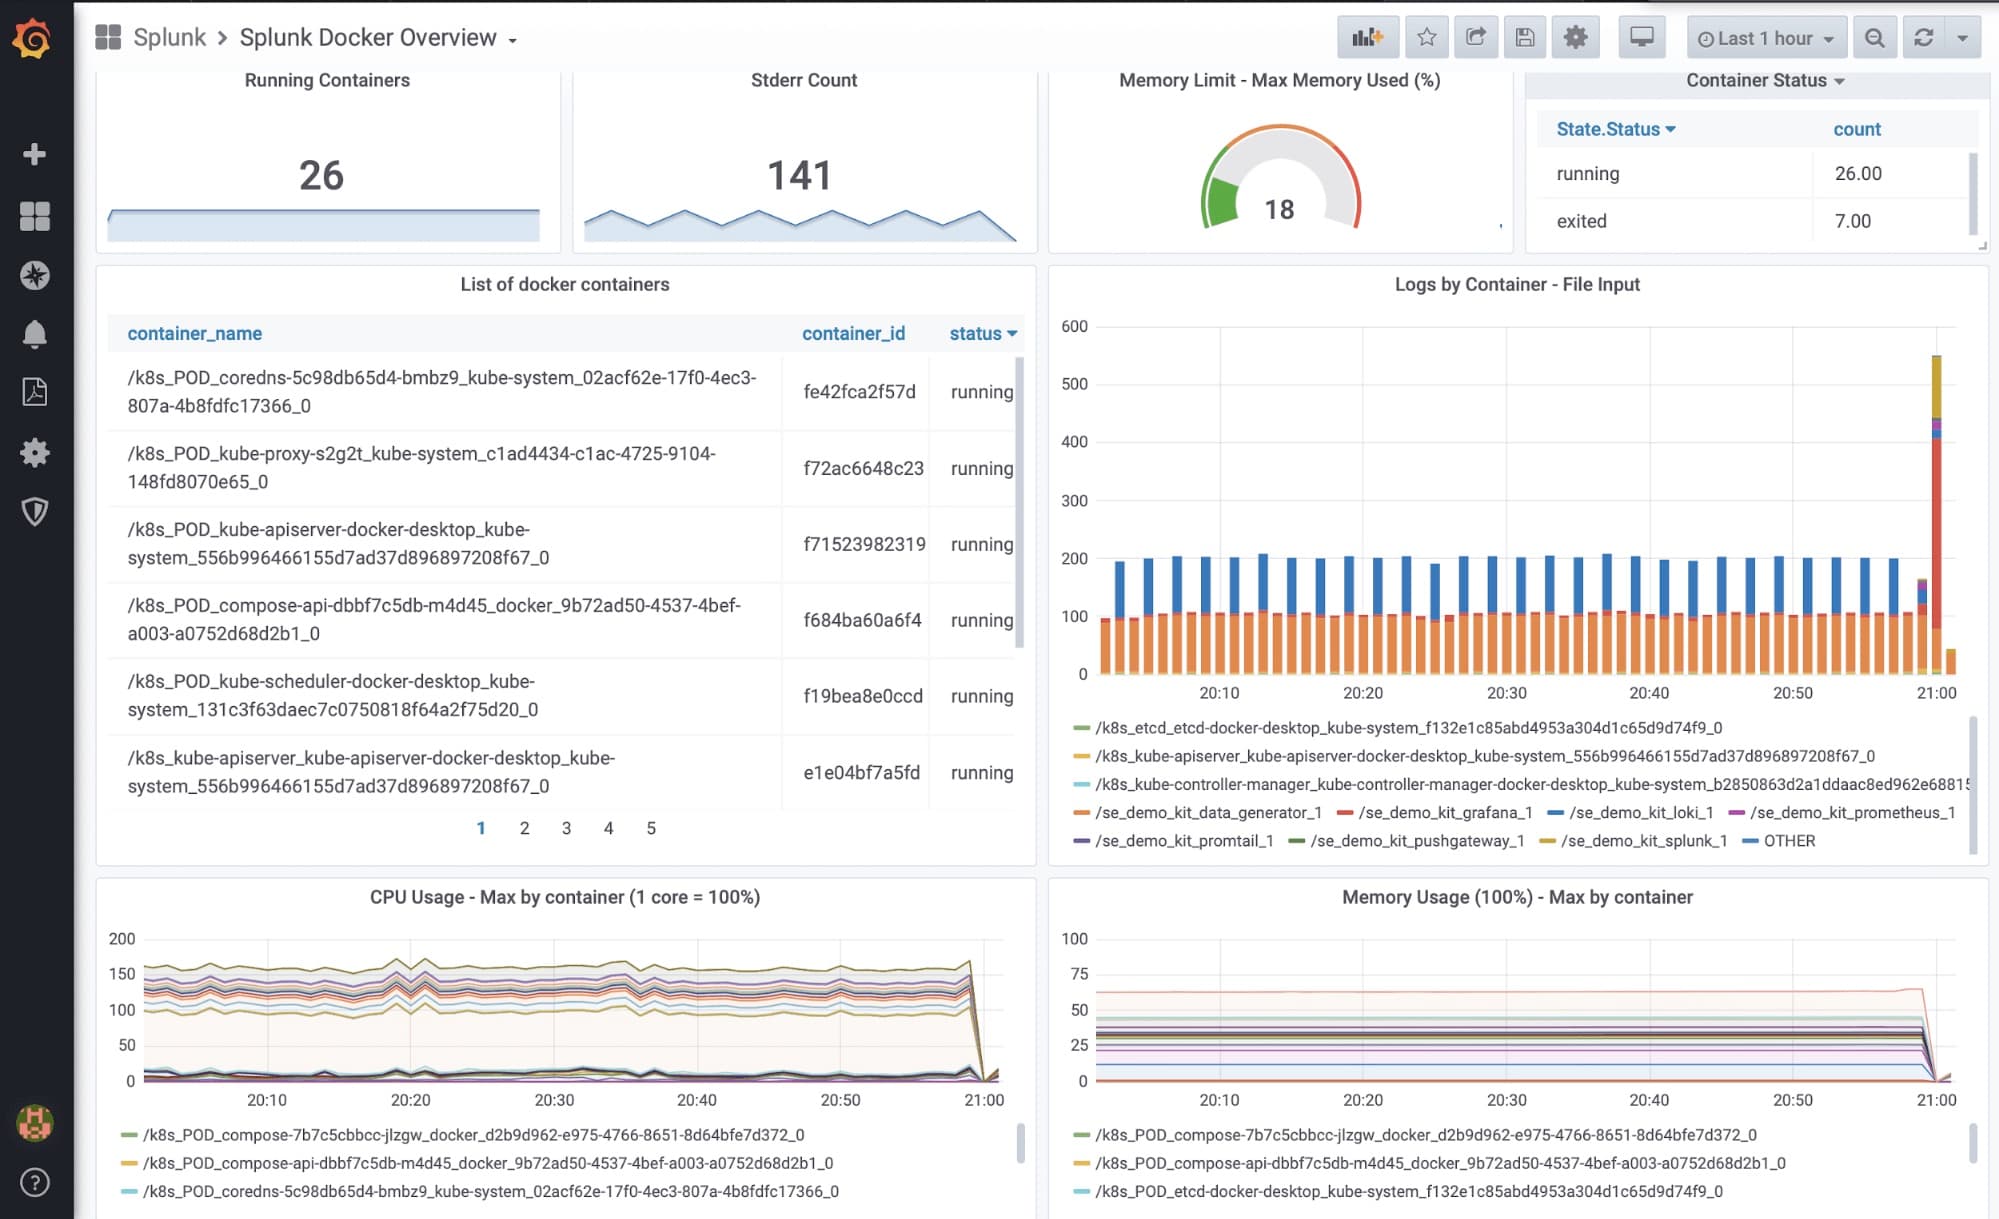1999x1219 pixels.
Task: Open the Share dashboard icon
Action: click(1475, 38)
